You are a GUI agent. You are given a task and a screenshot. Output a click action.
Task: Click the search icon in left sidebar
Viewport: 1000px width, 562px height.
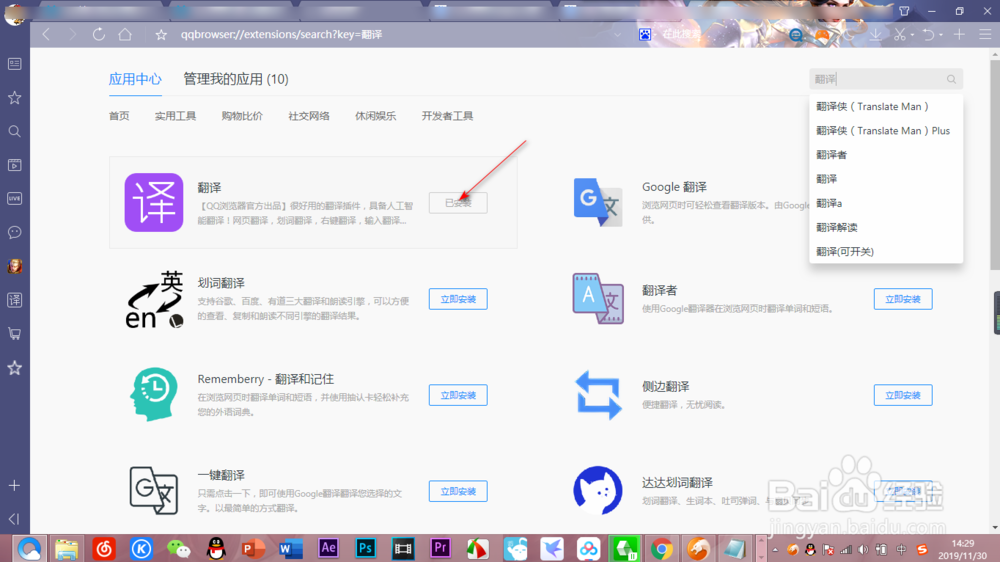tap(15, 131)
